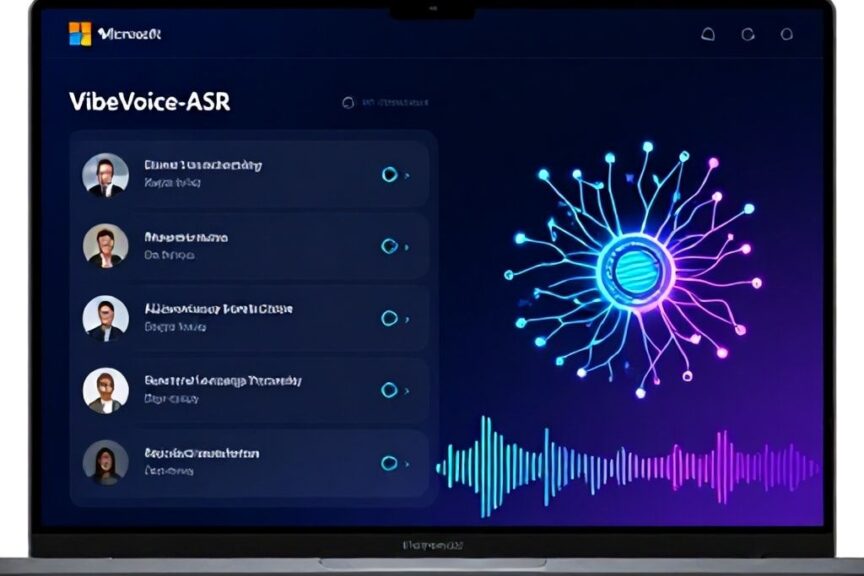The width and height of the screenshot is (864, 576).
Task: Click the third speaker's name text
Action: click(x=218, y=309)
